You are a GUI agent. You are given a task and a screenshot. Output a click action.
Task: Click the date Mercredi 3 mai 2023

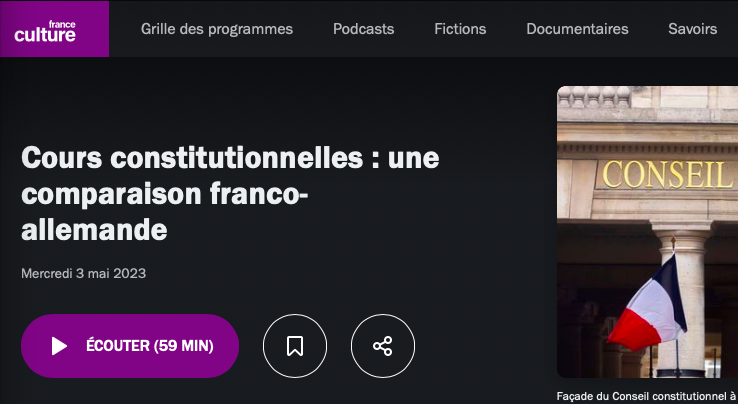83,274
